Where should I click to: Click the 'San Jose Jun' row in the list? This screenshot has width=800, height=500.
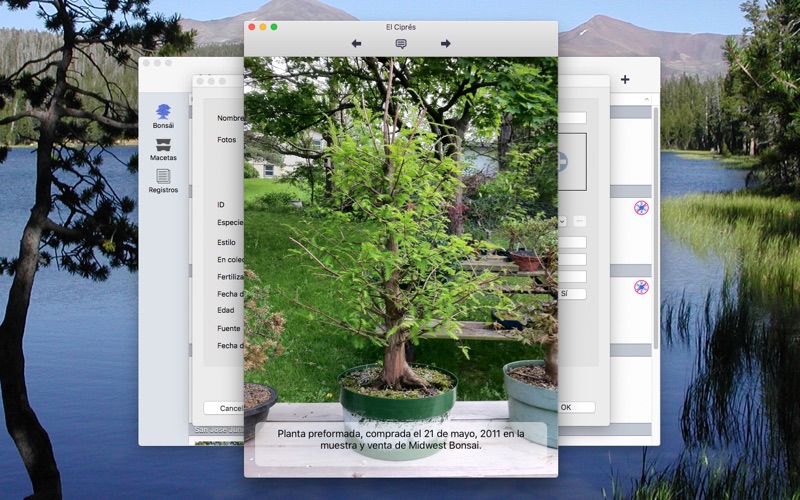click(x=218, y=430)
